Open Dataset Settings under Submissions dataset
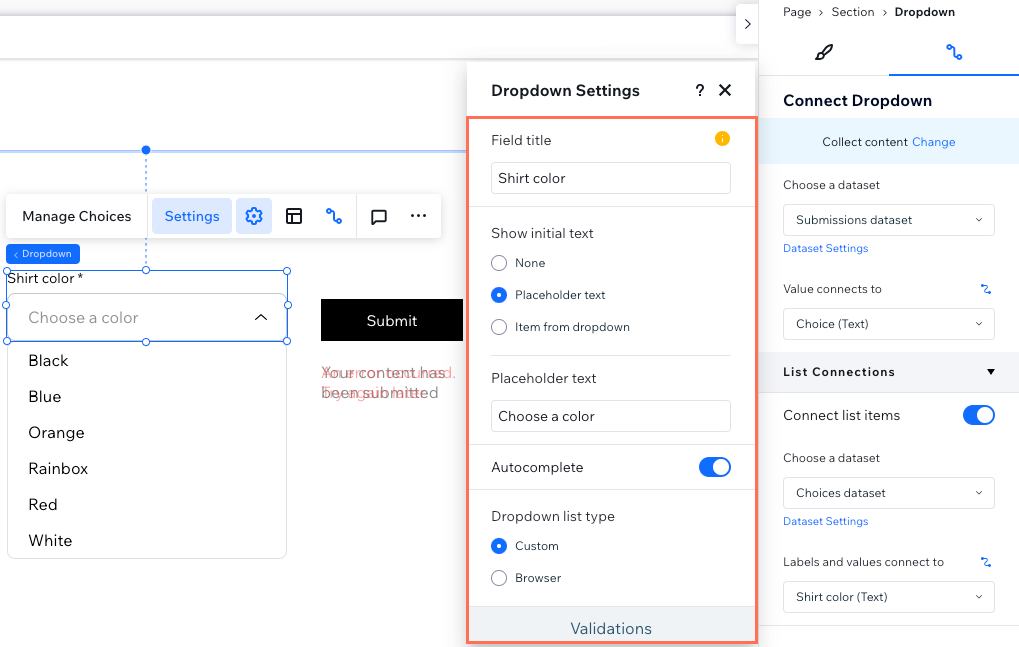The height and width of the screenshot is (647, 1019). [x=825, y=248]
